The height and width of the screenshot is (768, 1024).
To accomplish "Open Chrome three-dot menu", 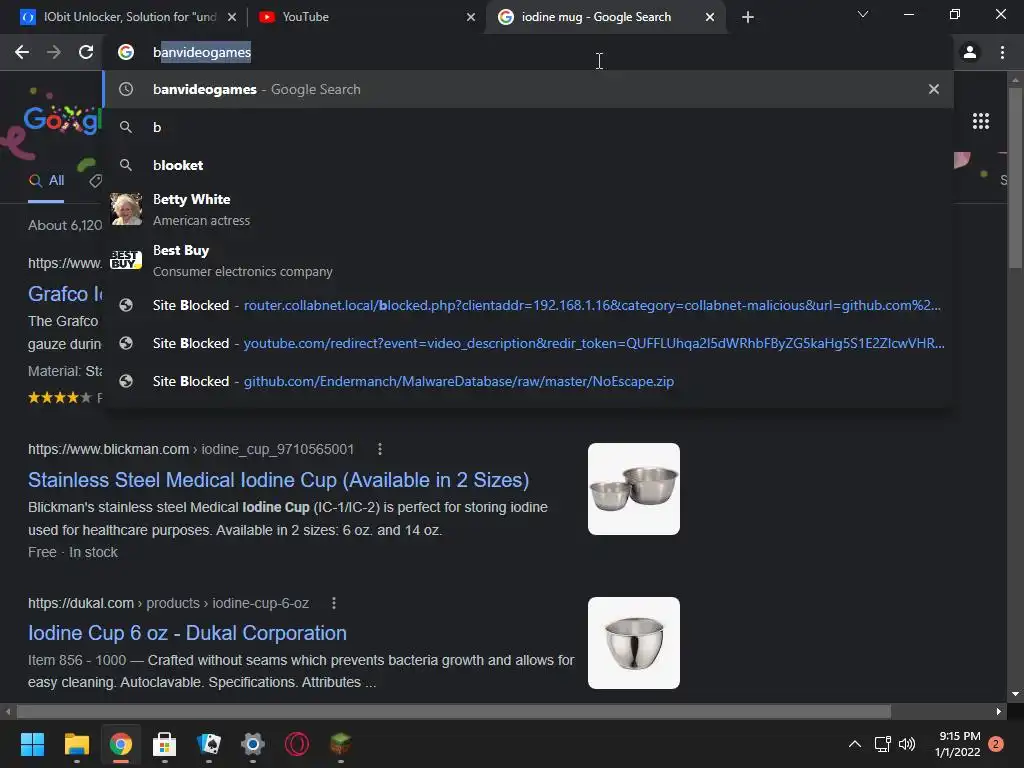I will [x=1002, y=52].
